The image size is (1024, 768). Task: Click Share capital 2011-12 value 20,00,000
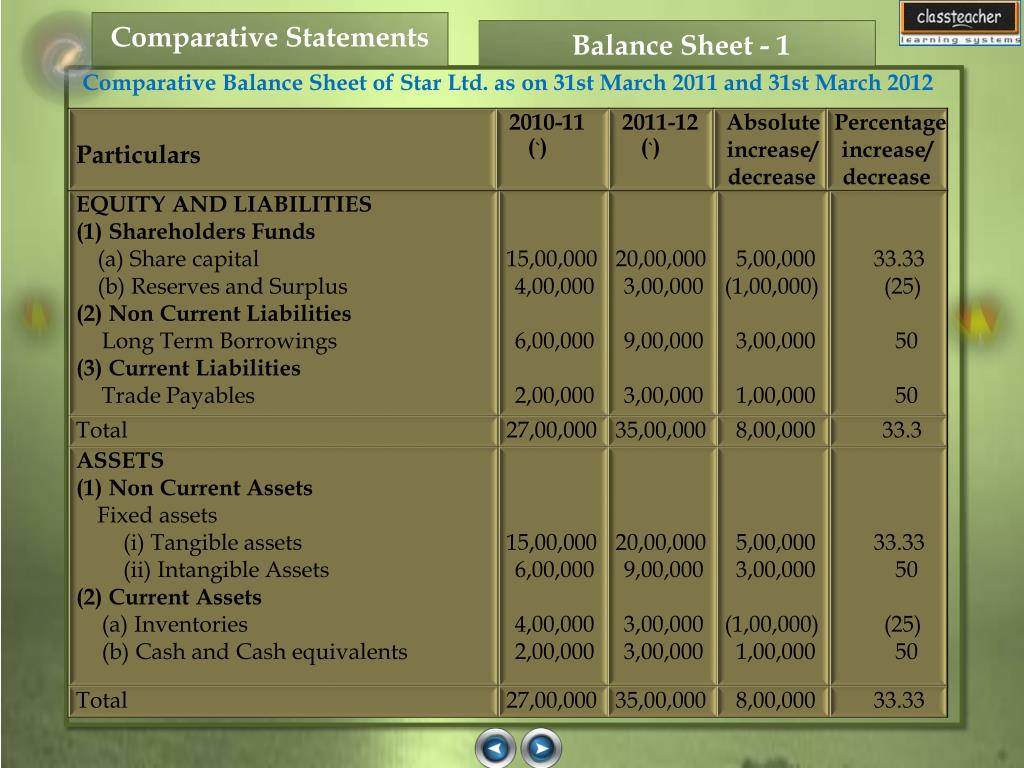click(660, 259)
